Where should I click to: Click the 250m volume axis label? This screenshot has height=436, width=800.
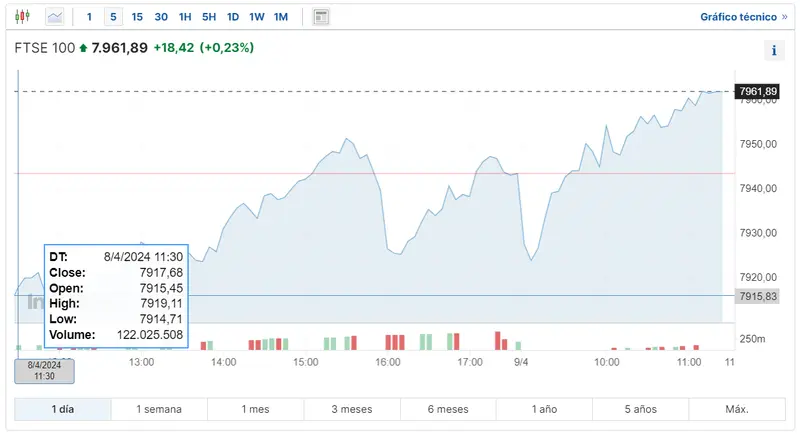click(752, 339)
